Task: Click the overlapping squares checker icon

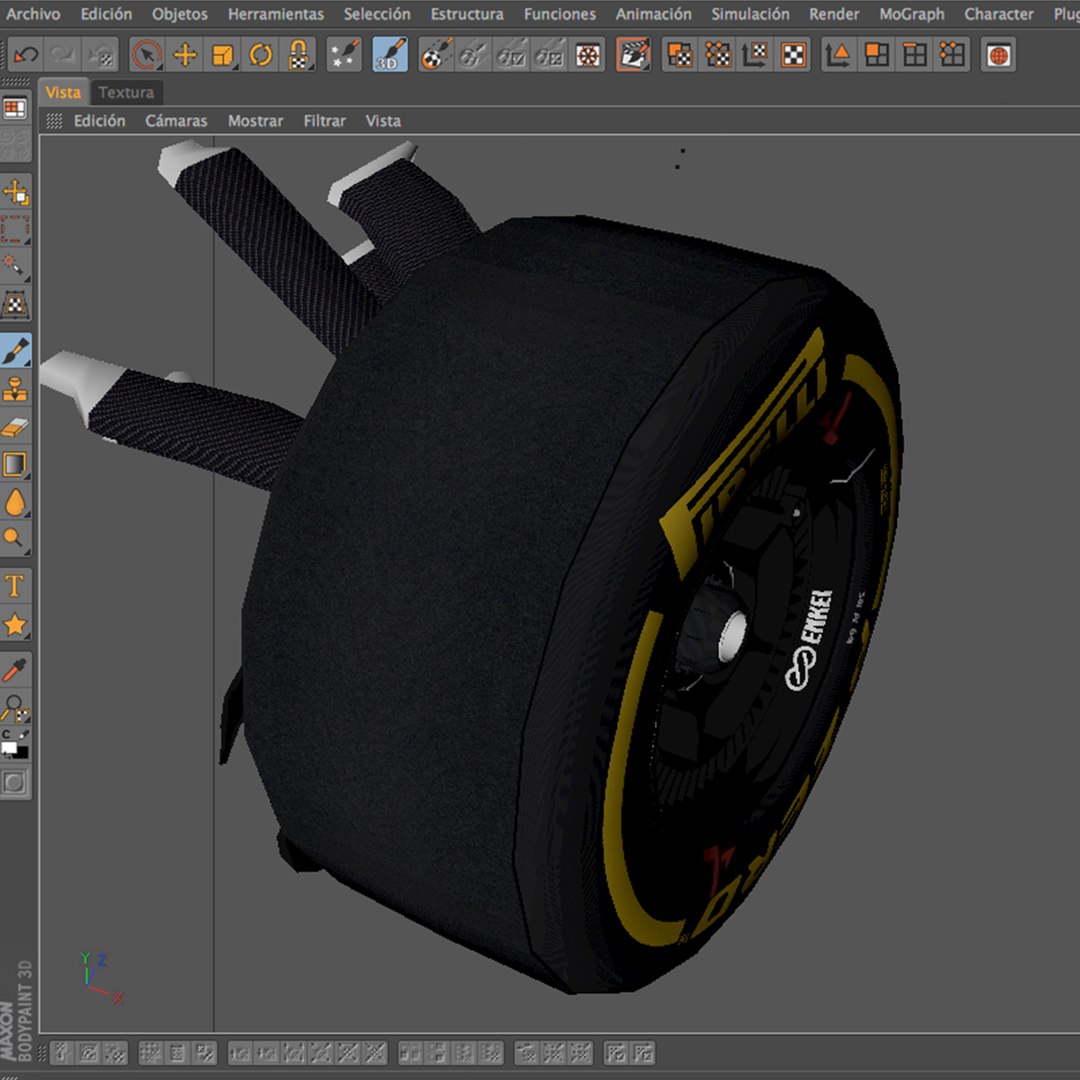Action: [x=680, y=54]
